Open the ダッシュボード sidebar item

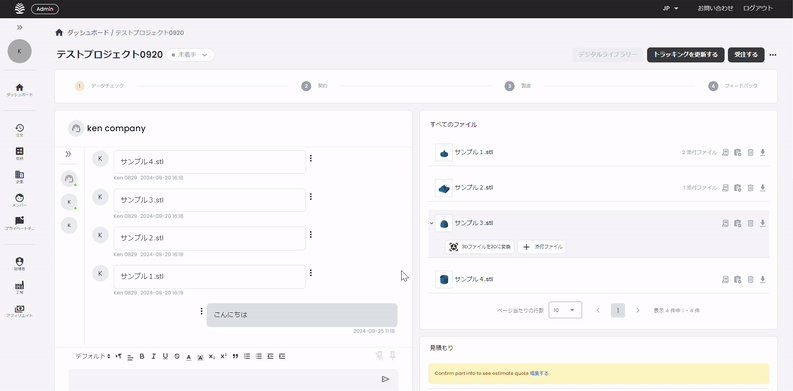[x=19, y=90]
